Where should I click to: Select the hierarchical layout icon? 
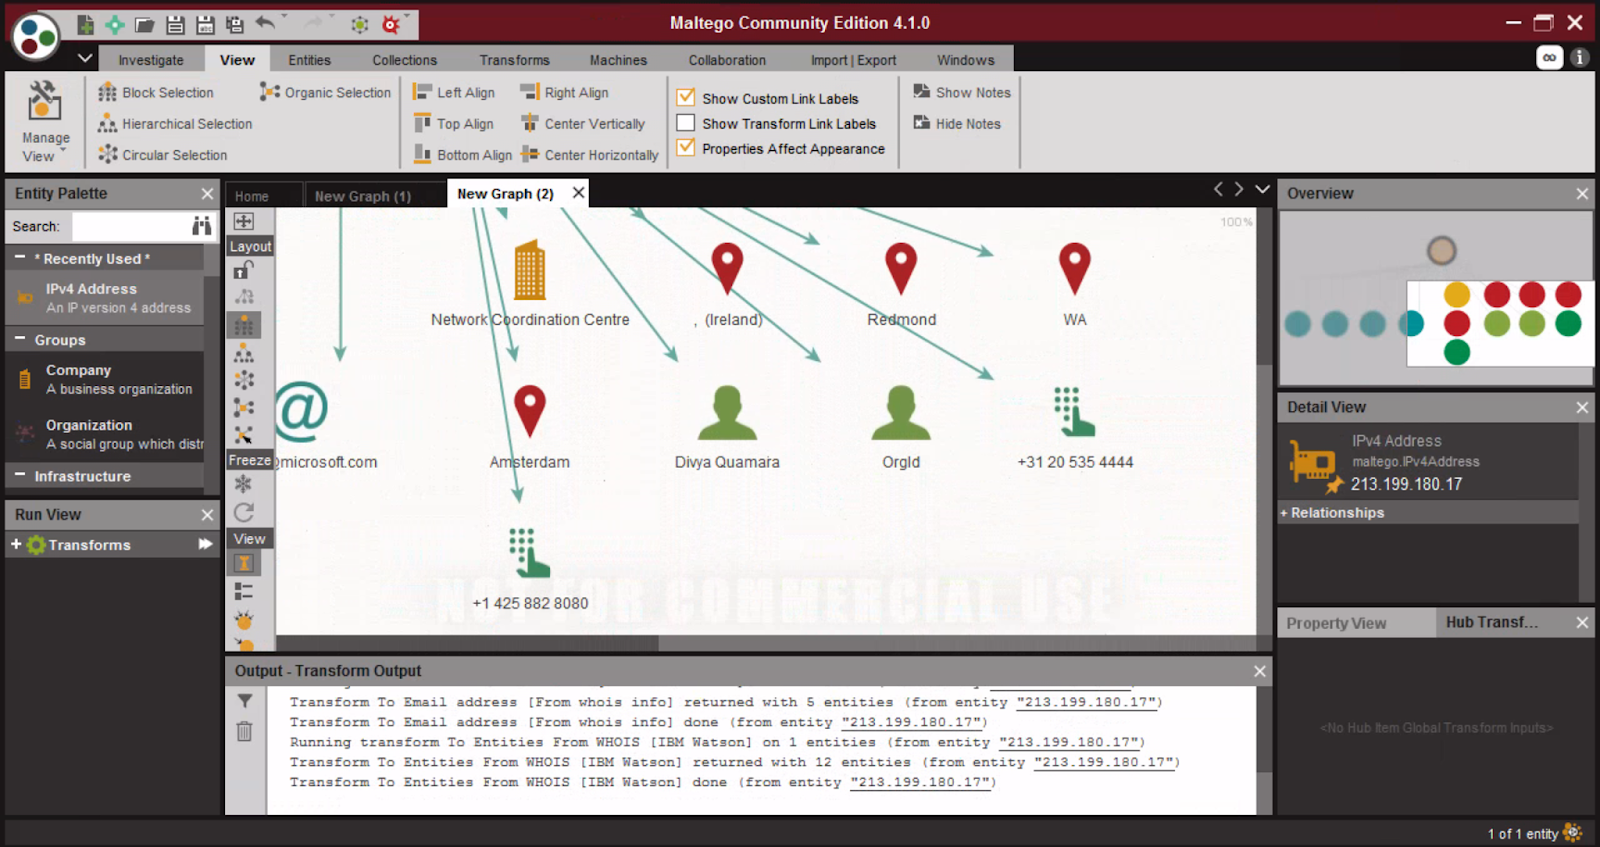pyautogui.click(x=243, y=352)
